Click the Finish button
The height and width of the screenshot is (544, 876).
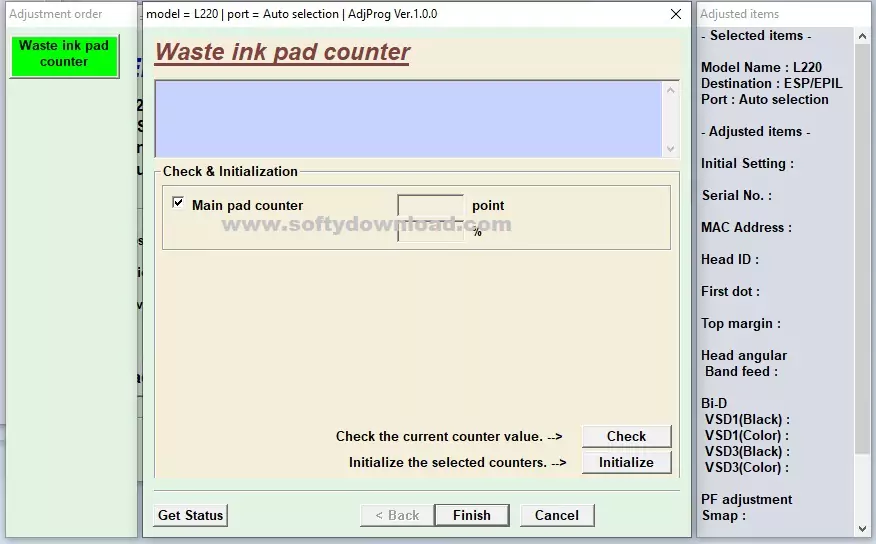point(472,515)
